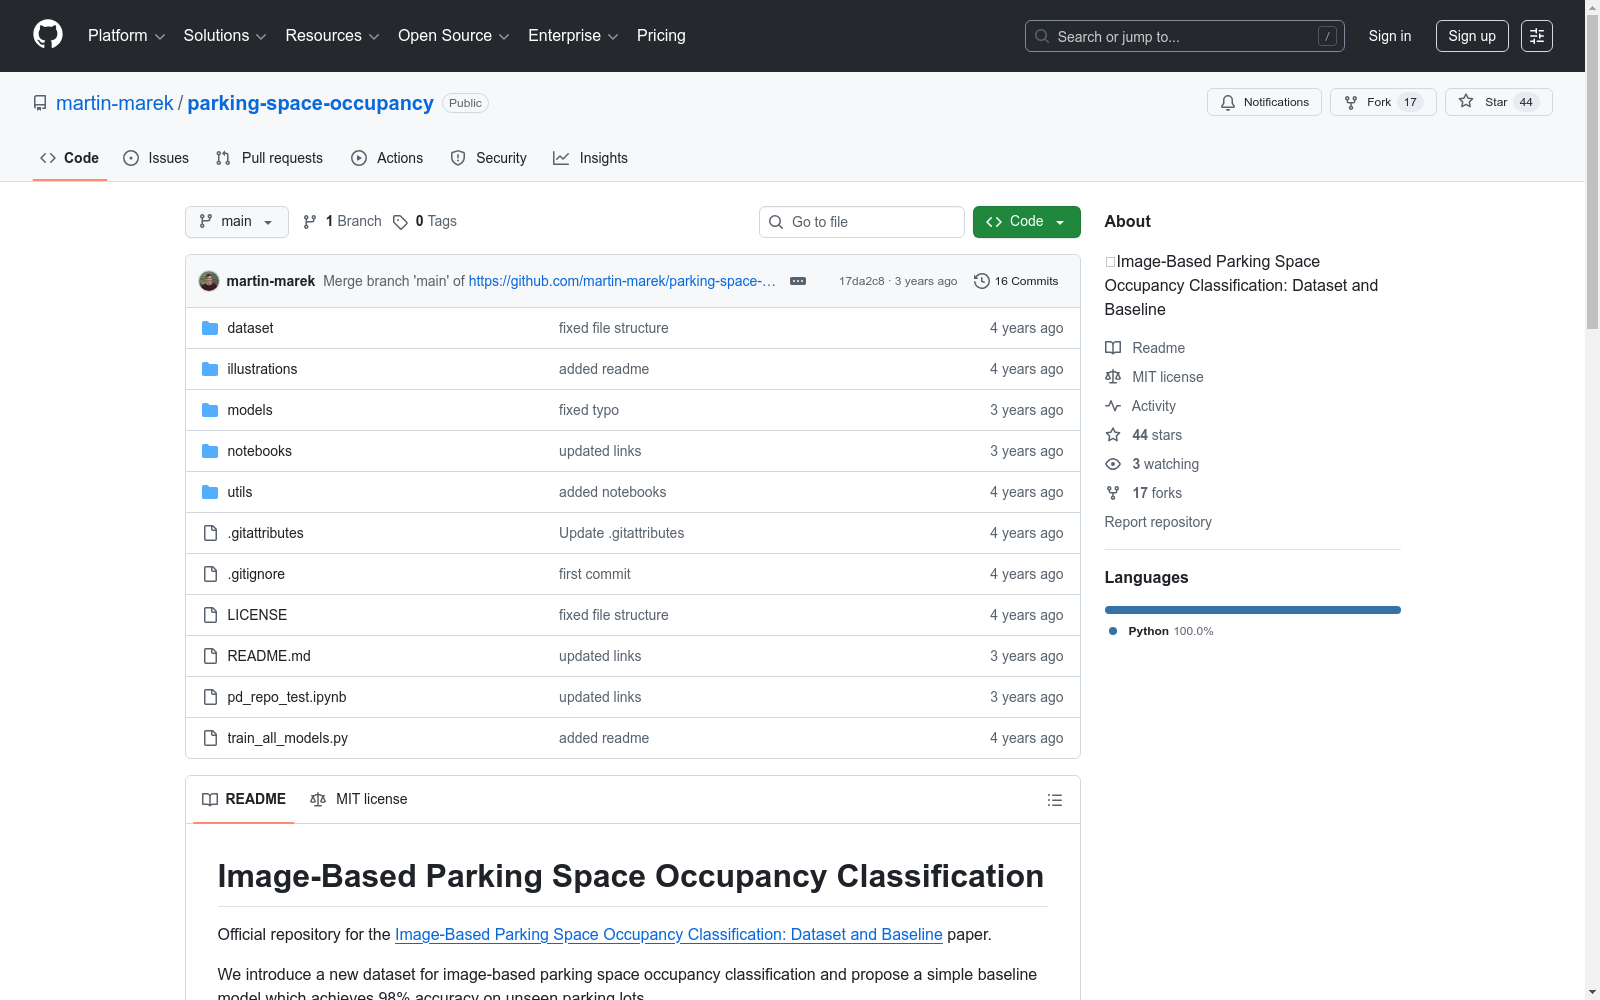Expand the Resources menu

coord(332,36)
